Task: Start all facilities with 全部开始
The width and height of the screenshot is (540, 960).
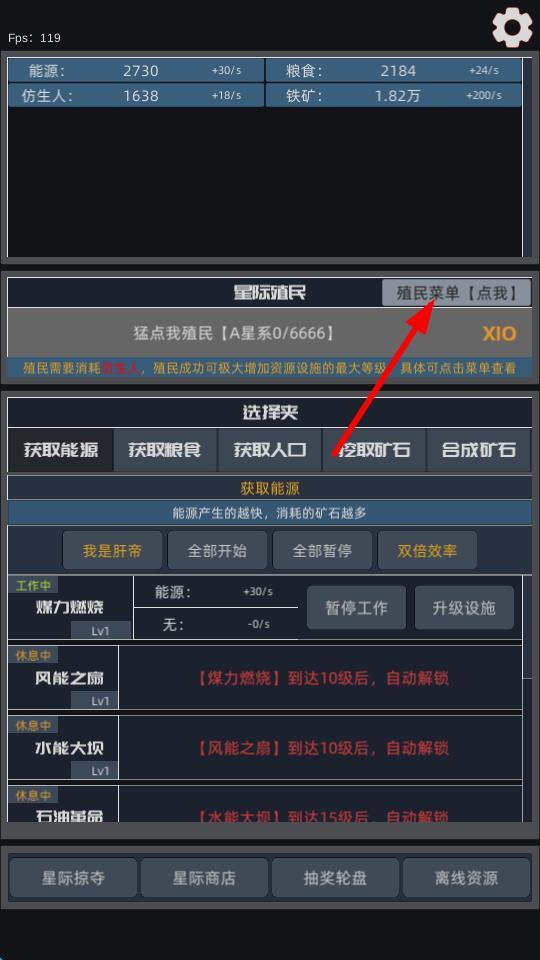Action: coord(217,550)
